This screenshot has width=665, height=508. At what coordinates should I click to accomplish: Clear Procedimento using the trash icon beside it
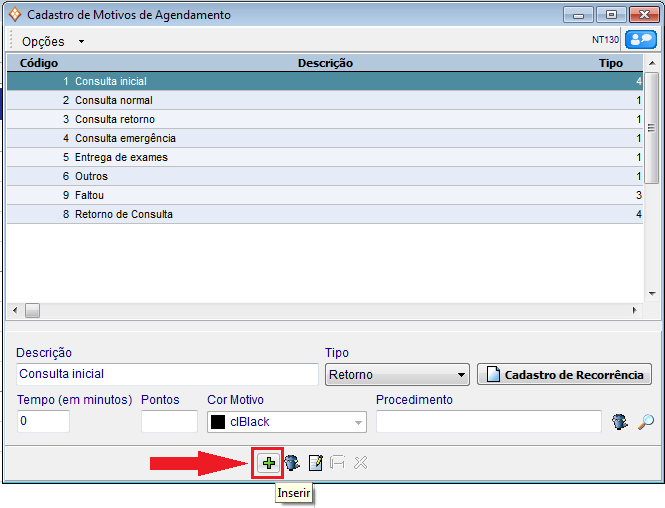pos(620,422)
